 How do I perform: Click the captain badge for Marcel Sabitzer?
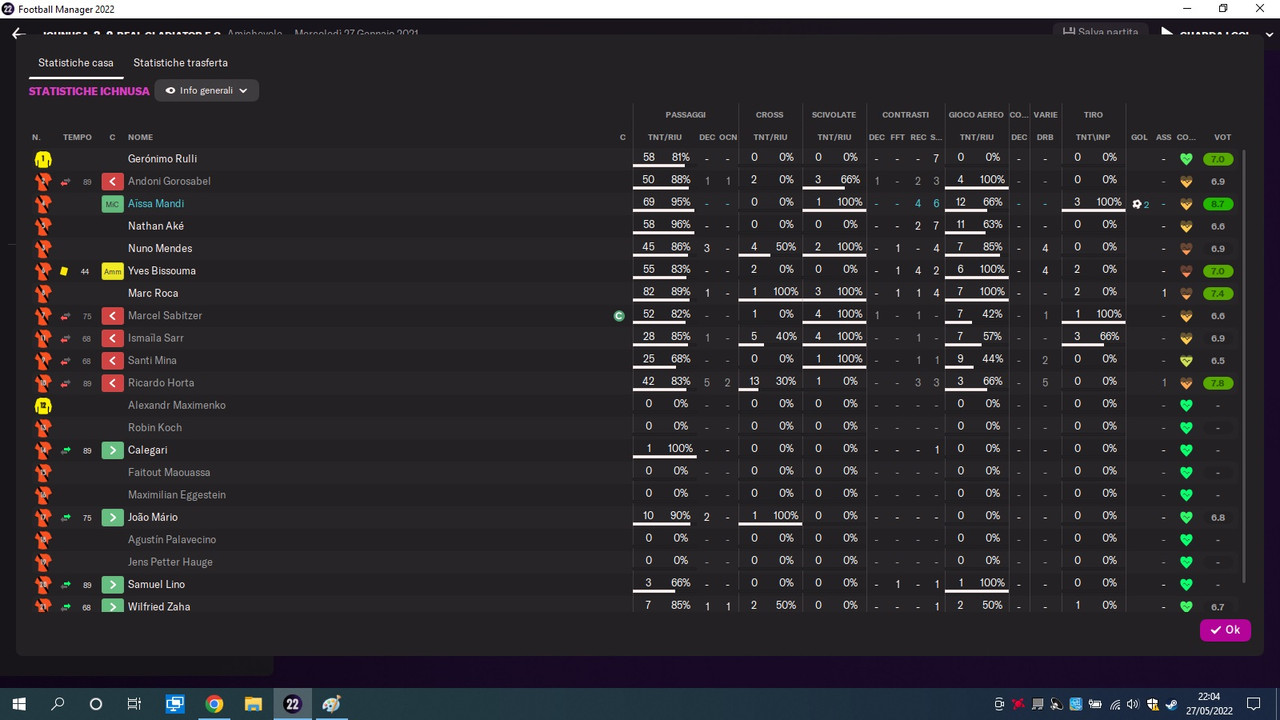click(619, 316)
